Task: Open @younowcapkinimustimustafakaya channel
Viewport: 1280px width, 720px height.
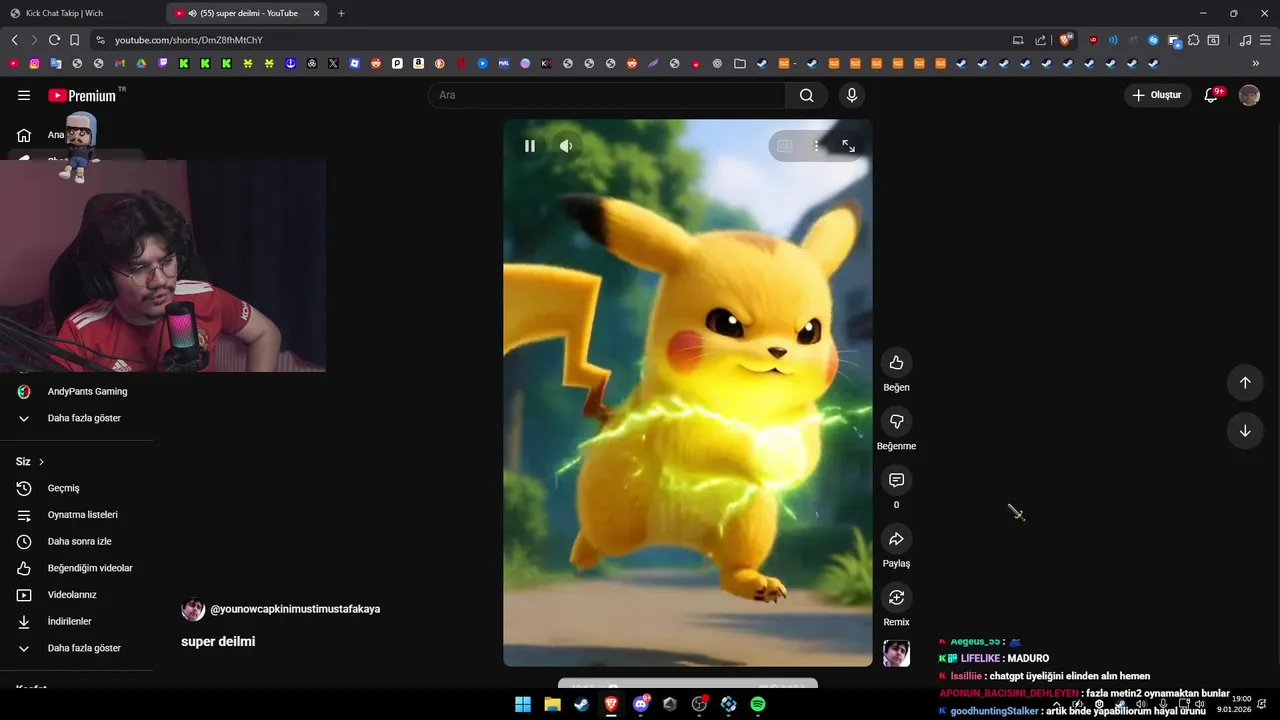Action: (x=295, y=609)
